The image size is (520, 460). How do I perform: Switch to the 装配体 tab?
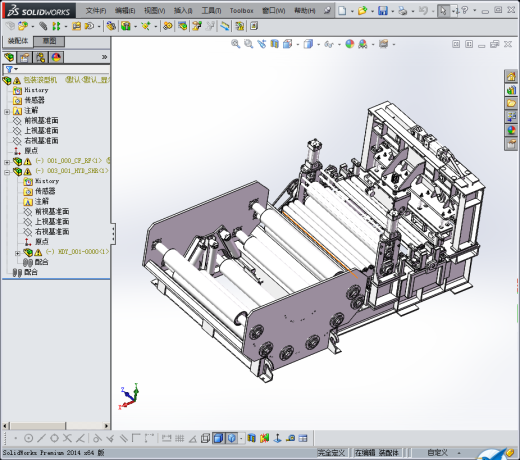coord(18,41)
